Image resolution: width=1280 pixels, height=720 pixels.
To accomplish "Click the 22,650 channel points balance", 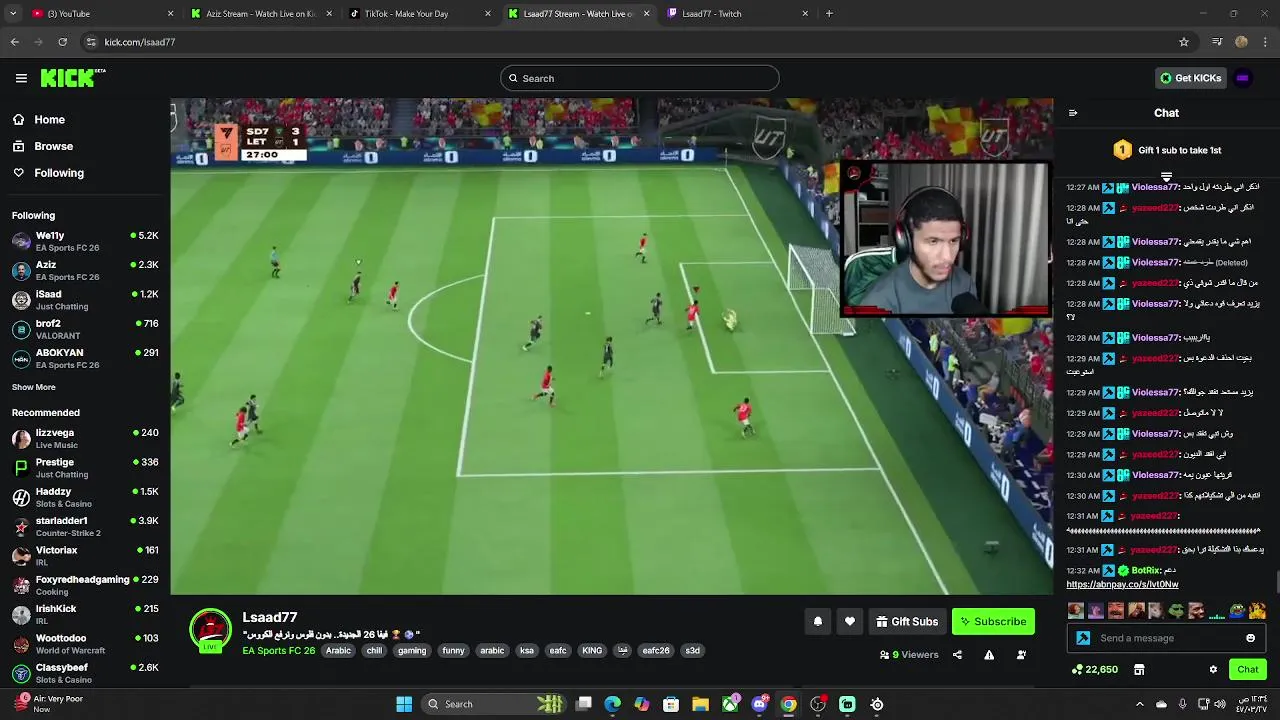I will (x=1094, y=669).
